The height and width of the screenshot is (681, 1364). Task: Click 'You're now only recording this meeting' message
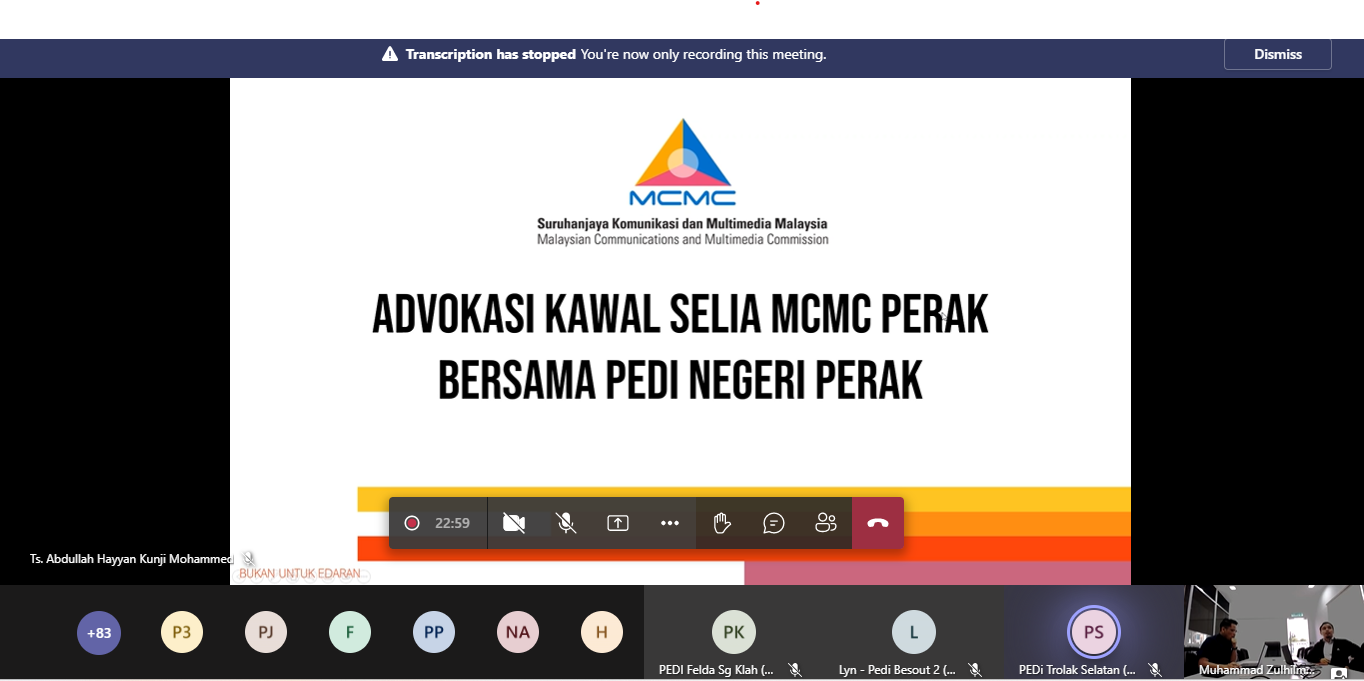tap(704, 55)
